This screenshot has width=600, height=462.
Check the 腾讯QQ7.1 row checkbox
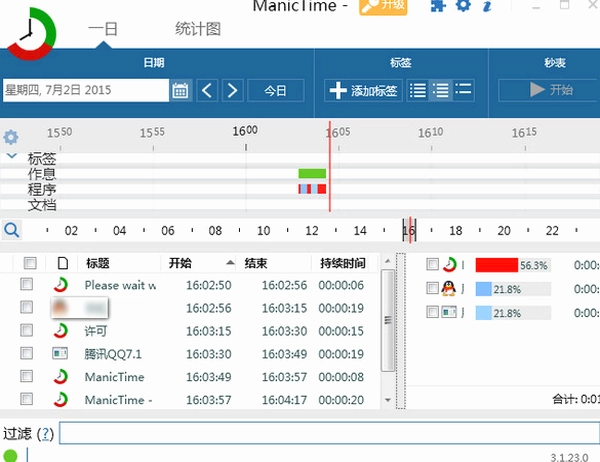(26, 353)
